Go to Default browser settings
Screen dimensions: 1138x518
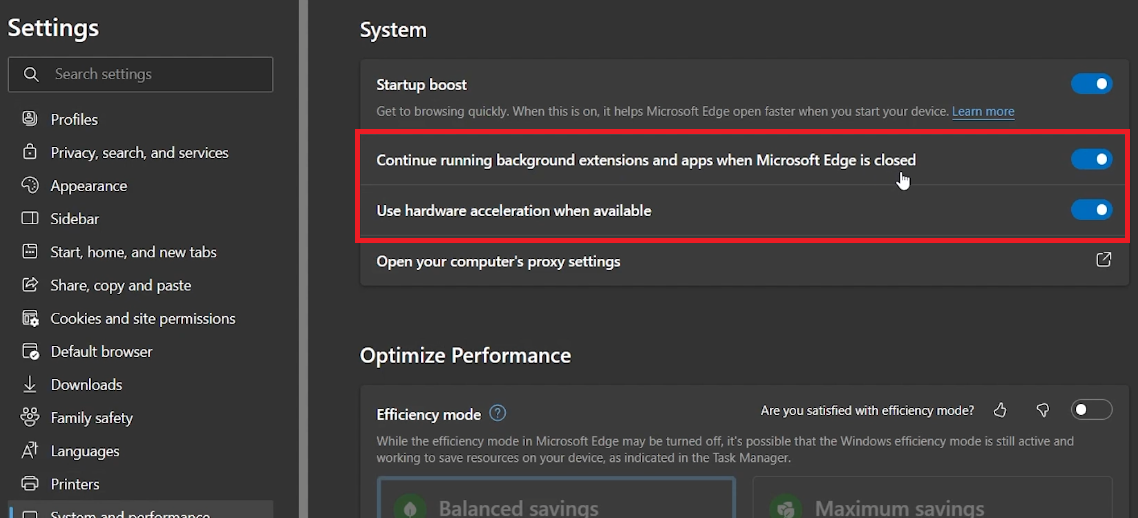pyautogui.click(x=102, y=352)
